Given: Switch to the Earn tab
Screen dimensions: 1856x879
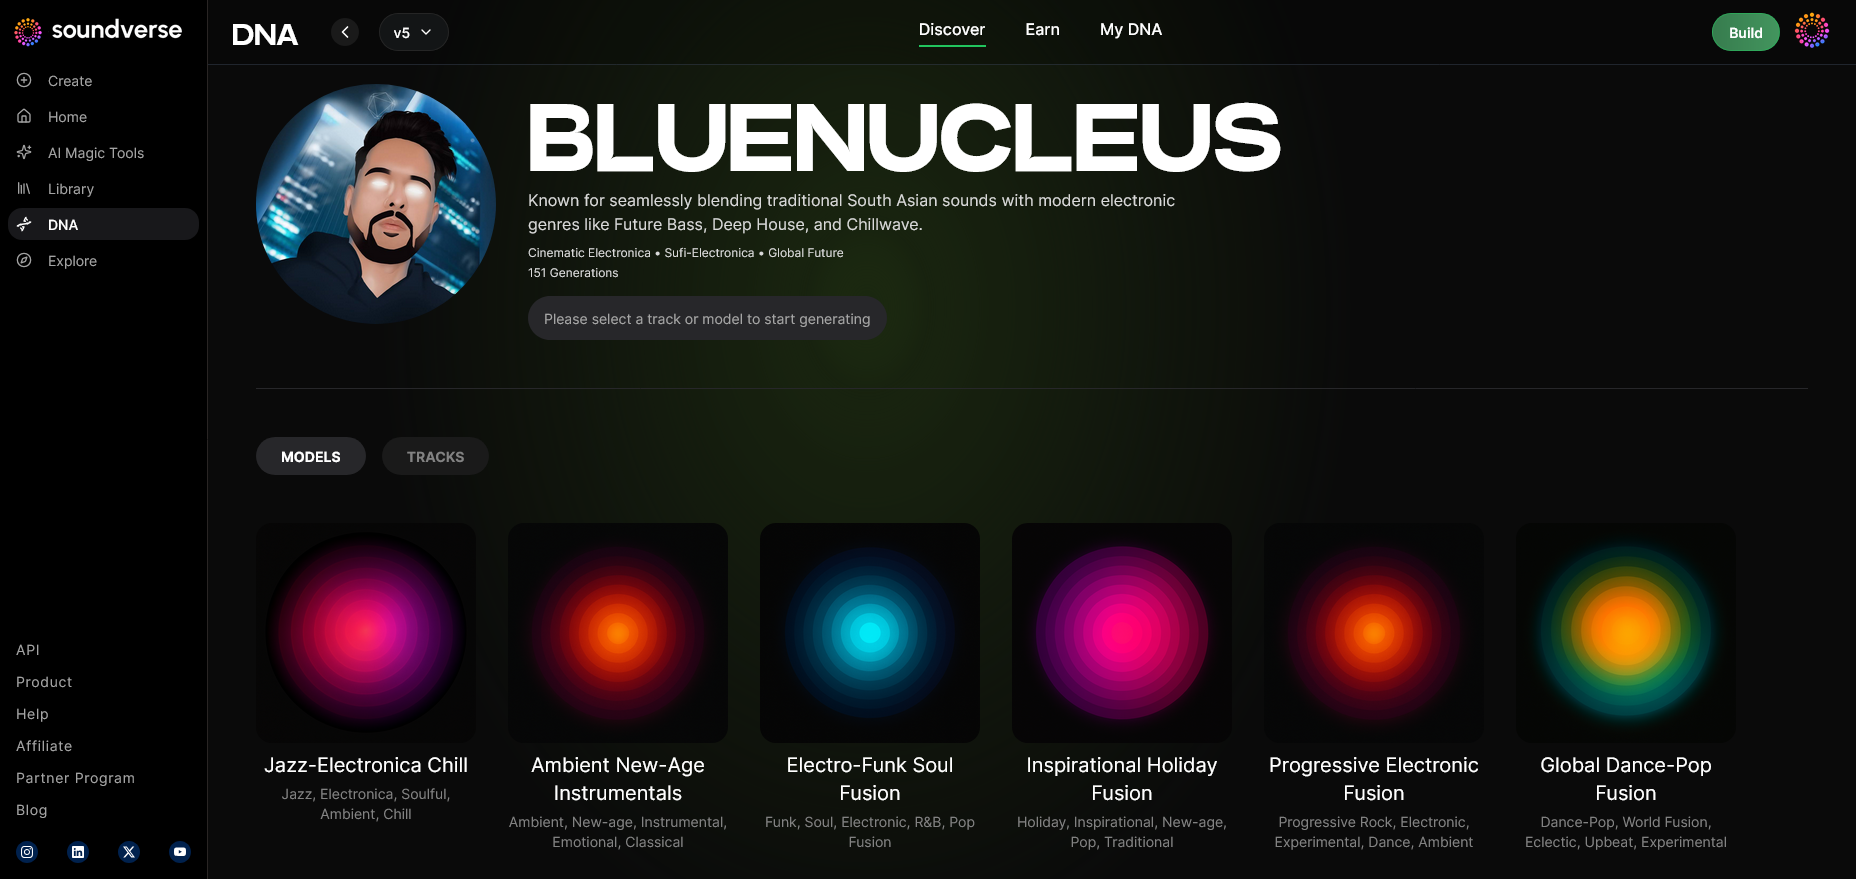Looking at the screenshot, I should pyautogui.click(x=1042, y=30).
